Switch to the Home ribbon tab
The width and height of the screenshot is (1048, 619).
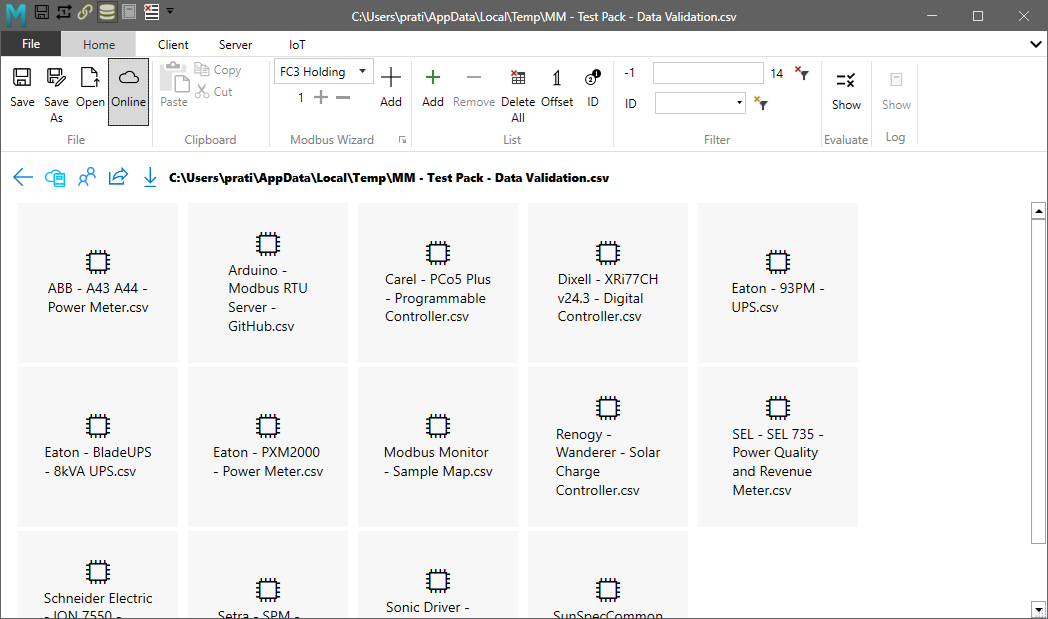coord(99,45)
